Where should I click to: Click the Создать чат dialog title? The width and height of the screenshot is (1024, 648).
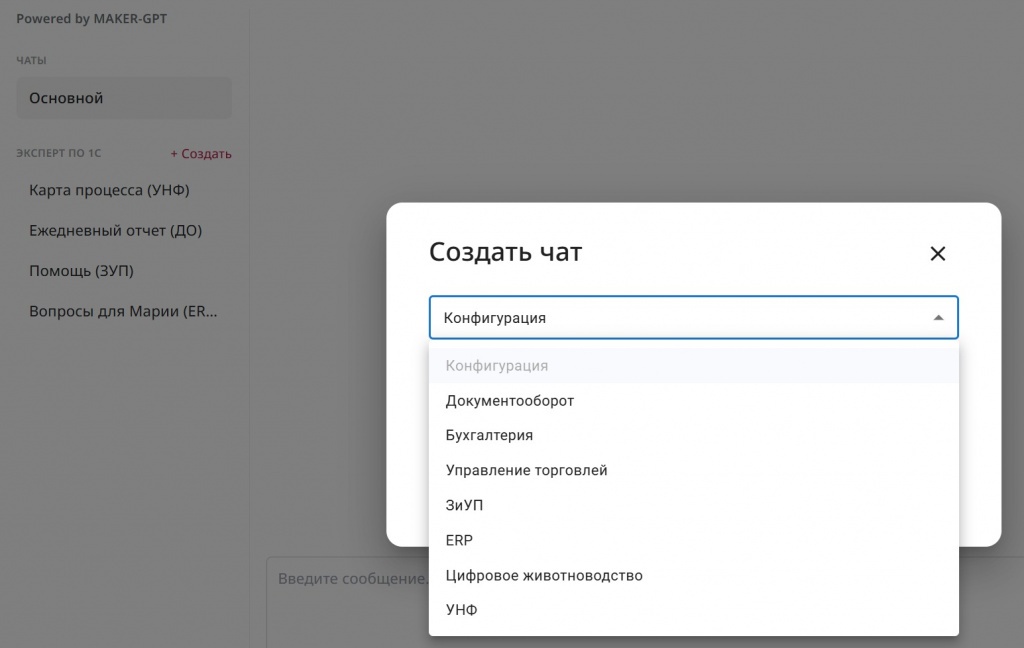click(505, 252)
